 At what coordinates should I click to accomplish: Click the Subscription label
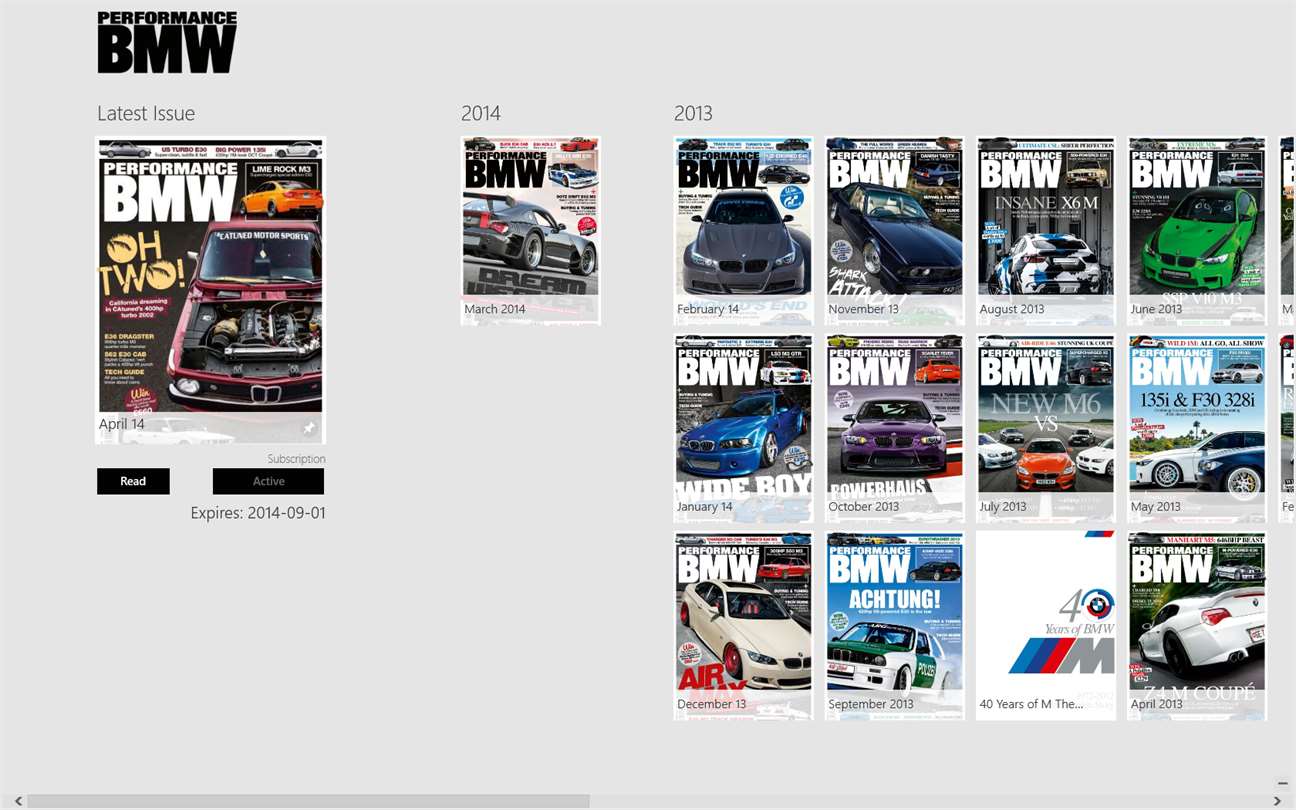click(x=296, y=459)
